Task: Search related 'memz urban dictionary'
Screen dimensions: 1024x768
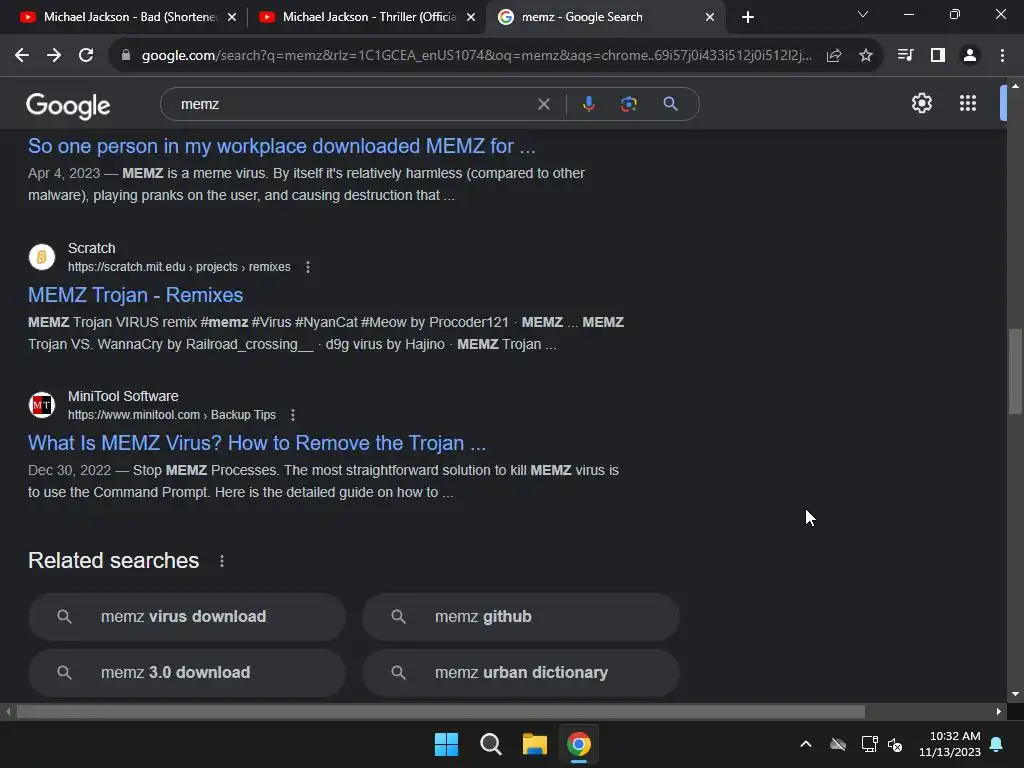Action: tap(520, 673)
